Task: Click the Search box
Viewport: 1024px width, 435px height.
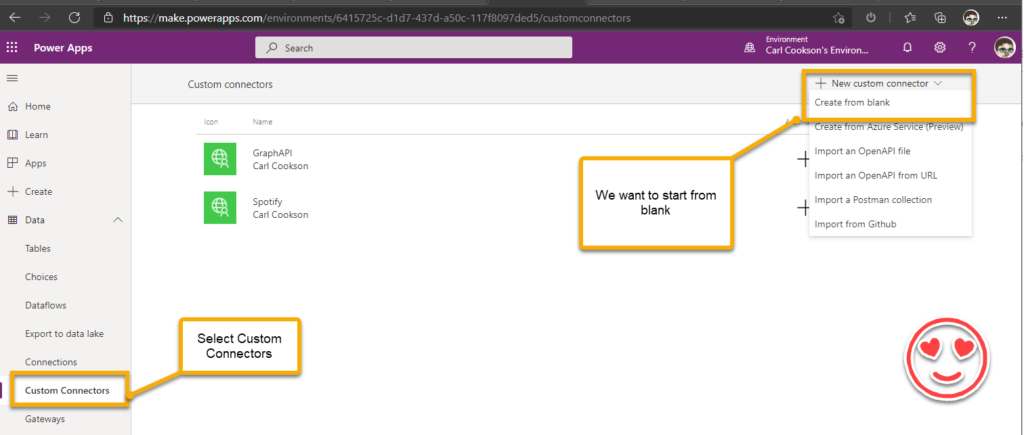Action: coord(413,48)
